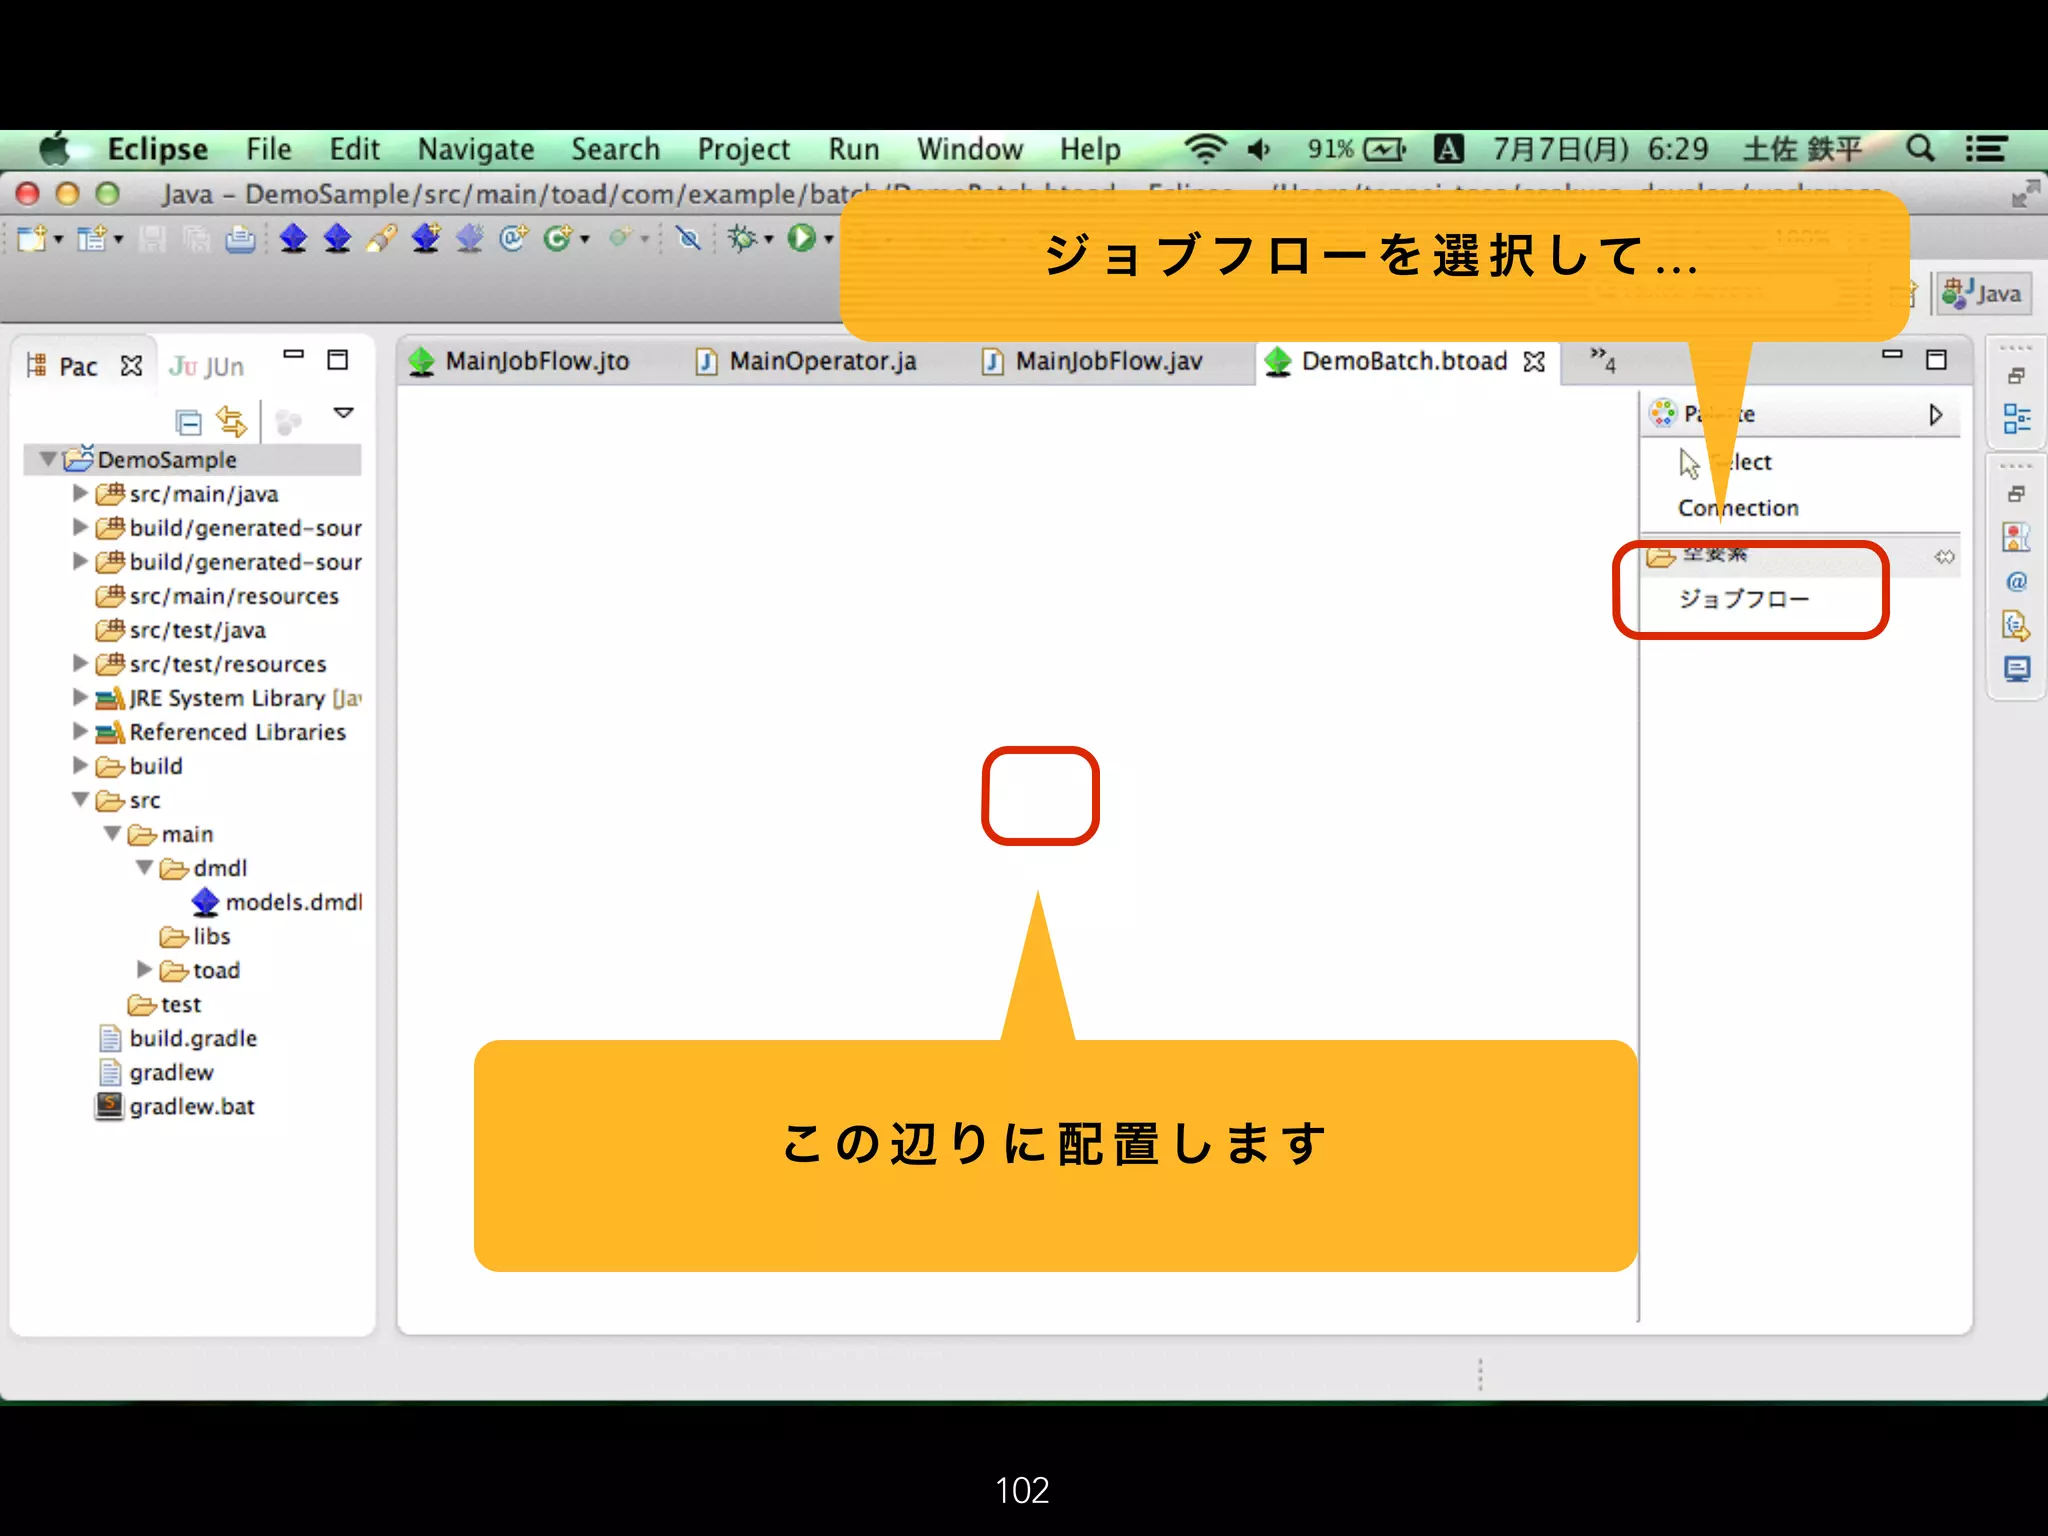Expand the src/main/java source folder
2048x1536 pixels.
(x=80, y=494)
